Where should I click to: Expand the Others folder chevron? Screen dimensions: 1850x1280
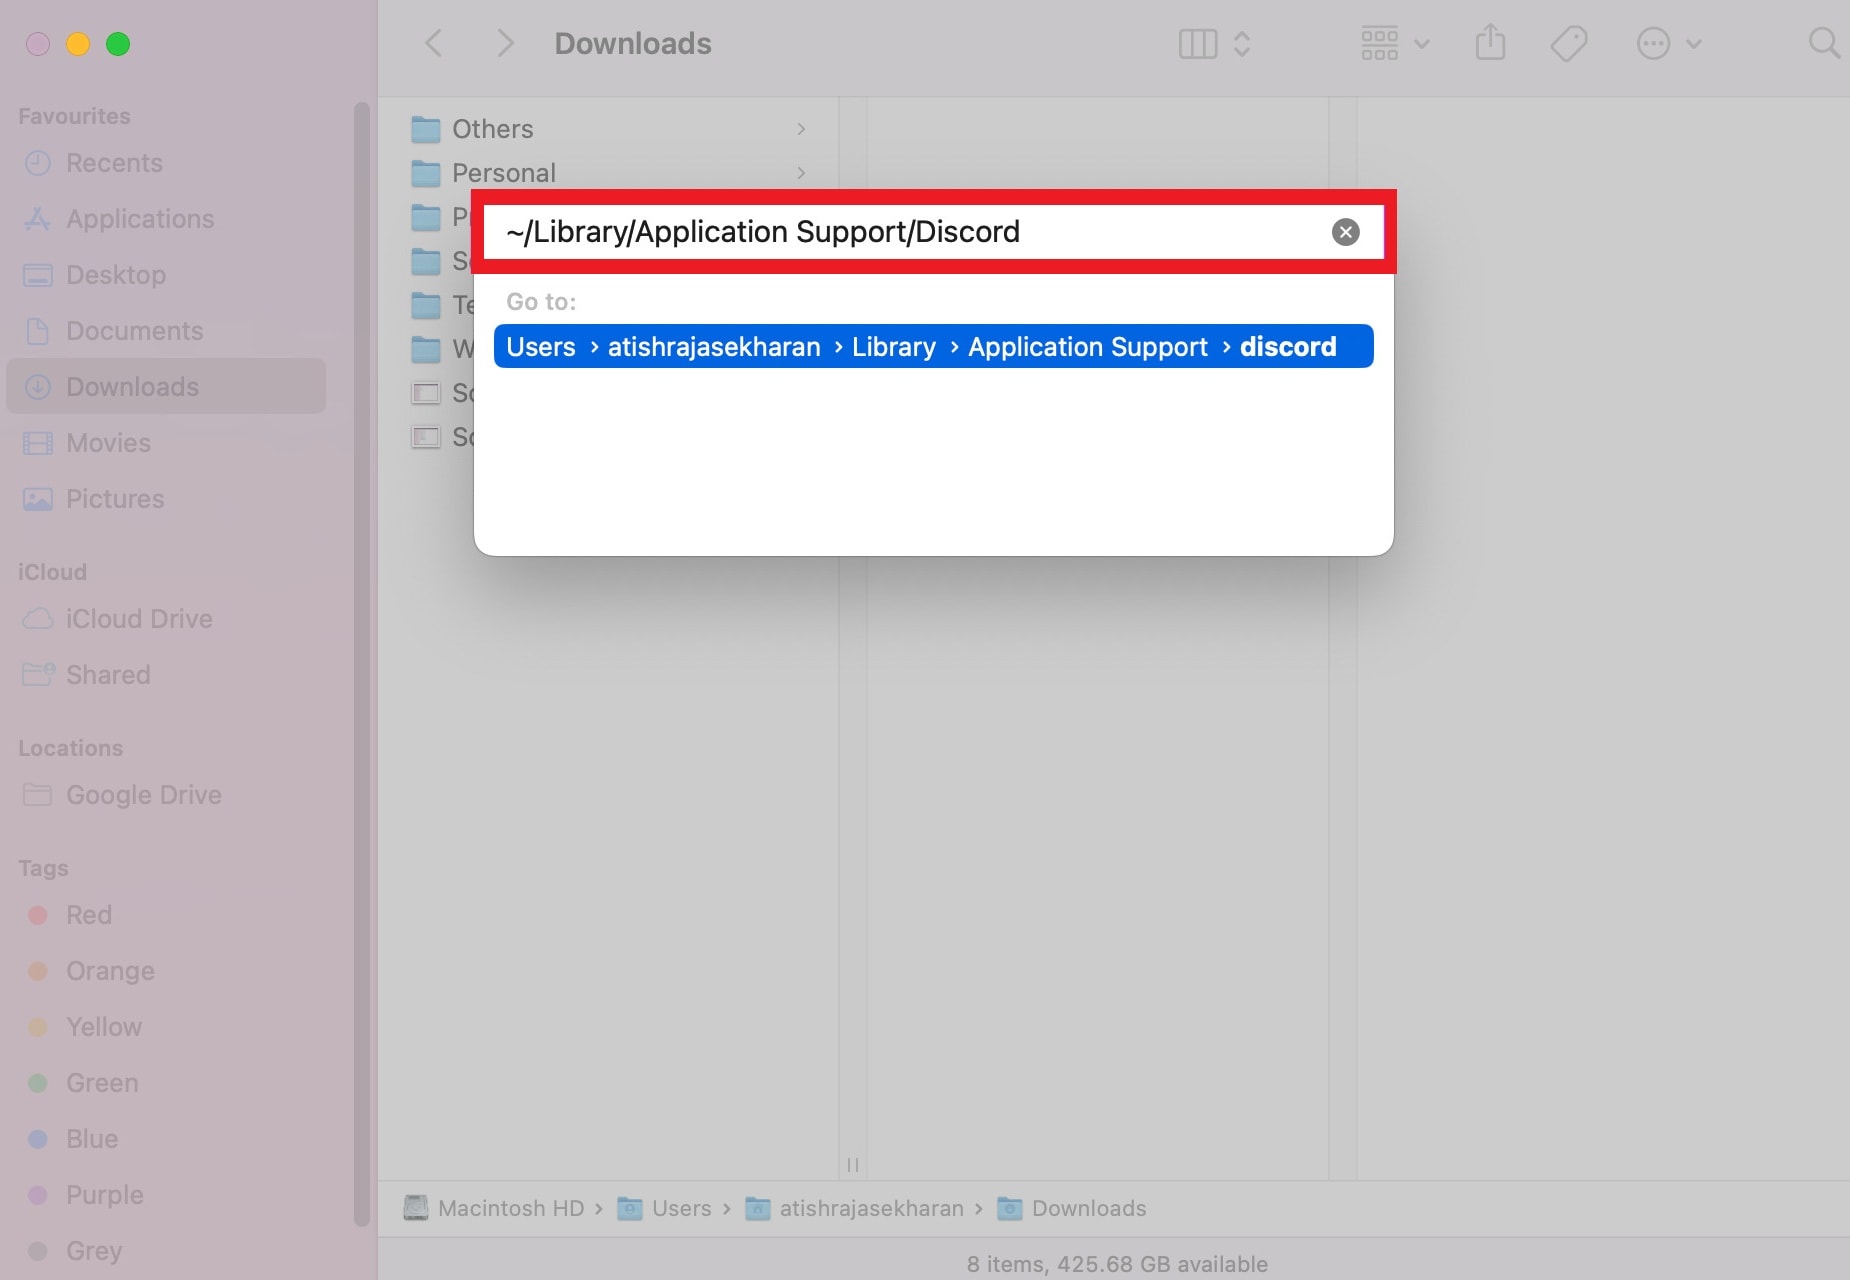pyautogui.click(x=800, y=128)
